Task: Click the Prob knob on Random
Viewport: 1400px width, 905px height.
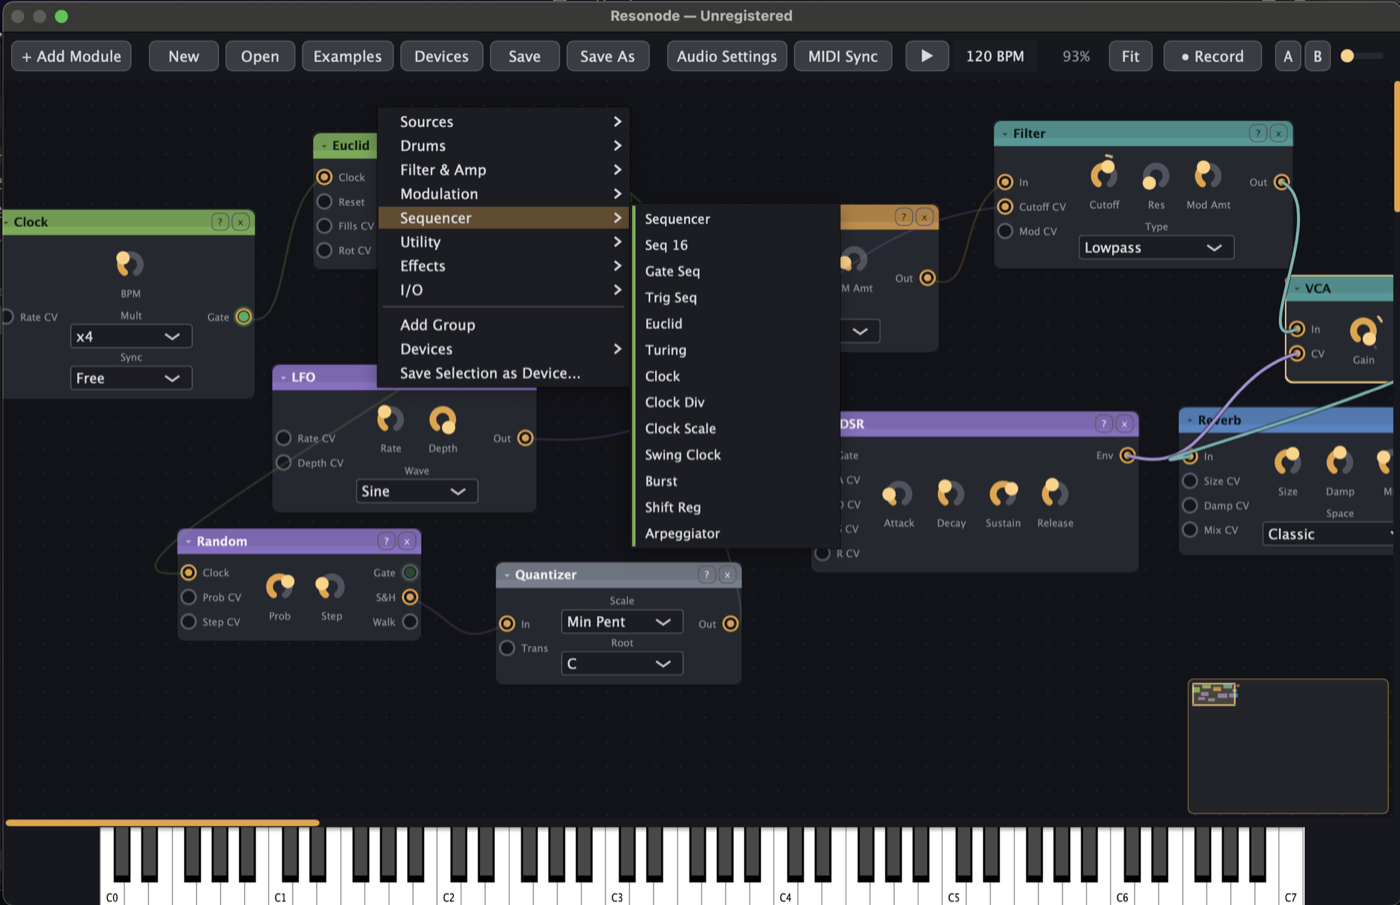Action: [280, 587]
